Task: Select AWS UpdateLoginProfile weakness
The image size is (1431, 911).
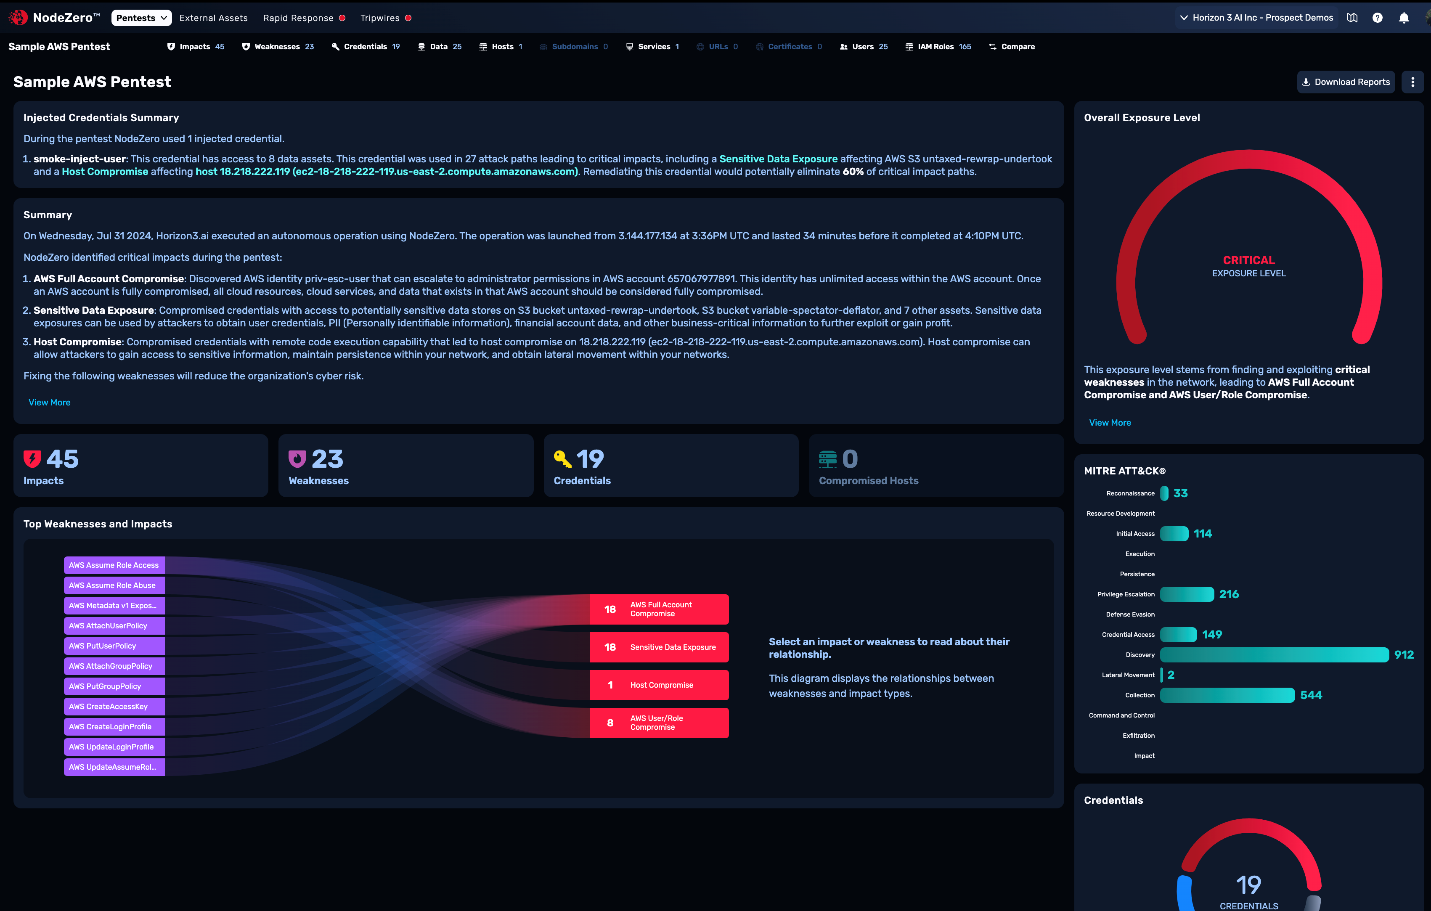Action: click(x=114, y=747)
